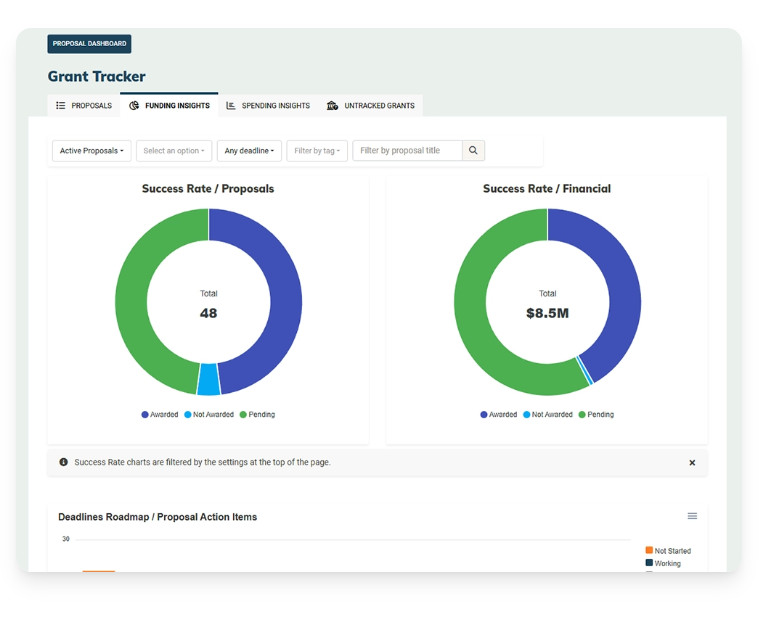Click the Proposals list icon

[x=60, y=105]
